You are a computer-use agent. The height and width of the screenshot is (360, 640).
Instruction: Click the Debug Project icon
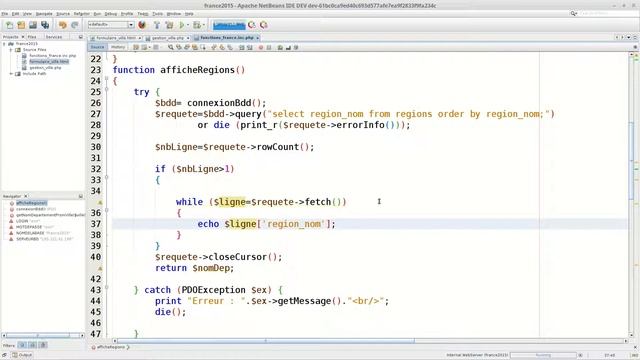tap(197, 25)
